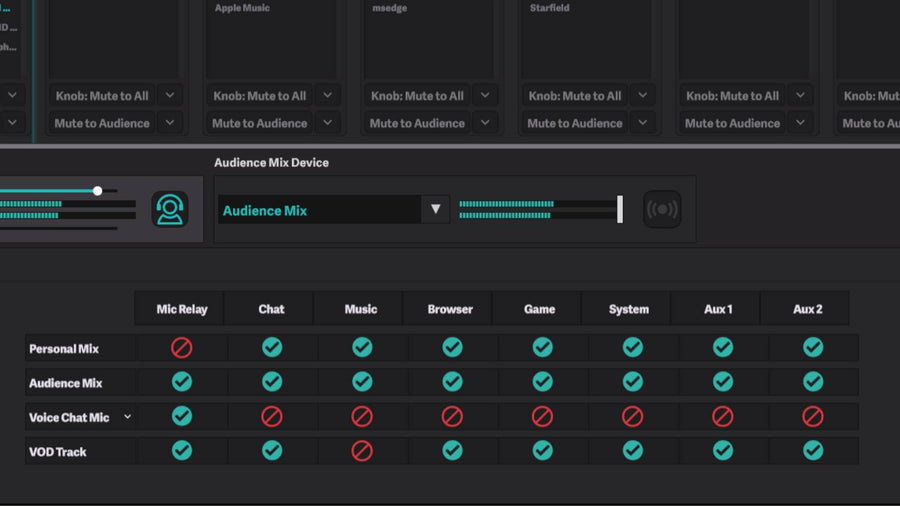Click the Audience Mix row label in the routing table
Viewport: 900px width, 506px height.
65,383
